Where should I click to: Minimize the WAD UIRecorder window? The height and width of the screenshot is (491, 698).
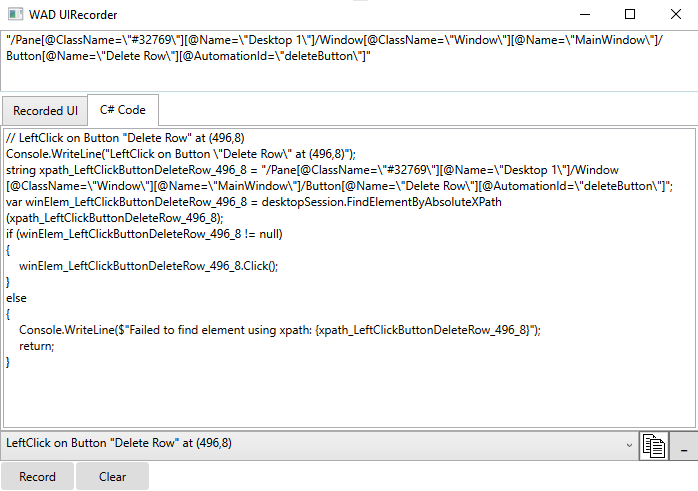pos(585,14)
